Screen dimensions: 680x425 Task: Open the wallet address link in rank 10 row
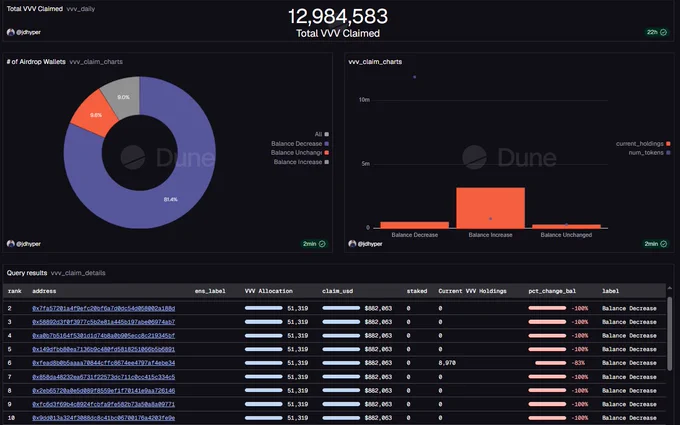tap(104, 418)
